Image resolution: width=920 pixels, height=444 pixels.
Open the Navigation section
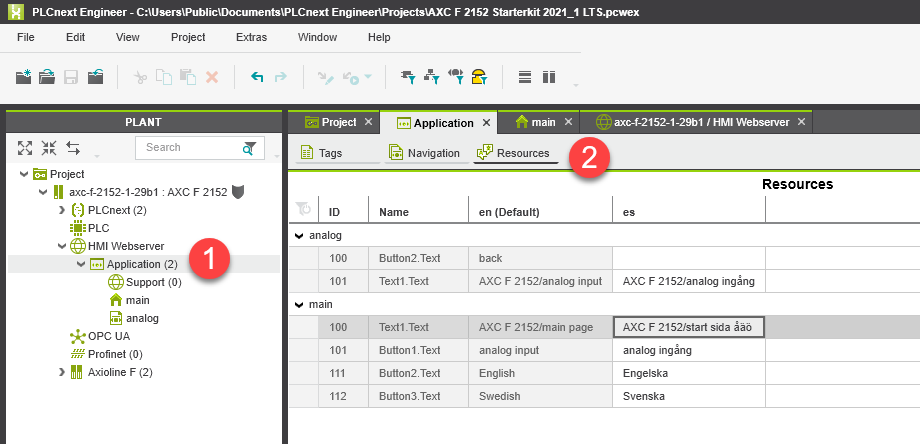[424, 153]
